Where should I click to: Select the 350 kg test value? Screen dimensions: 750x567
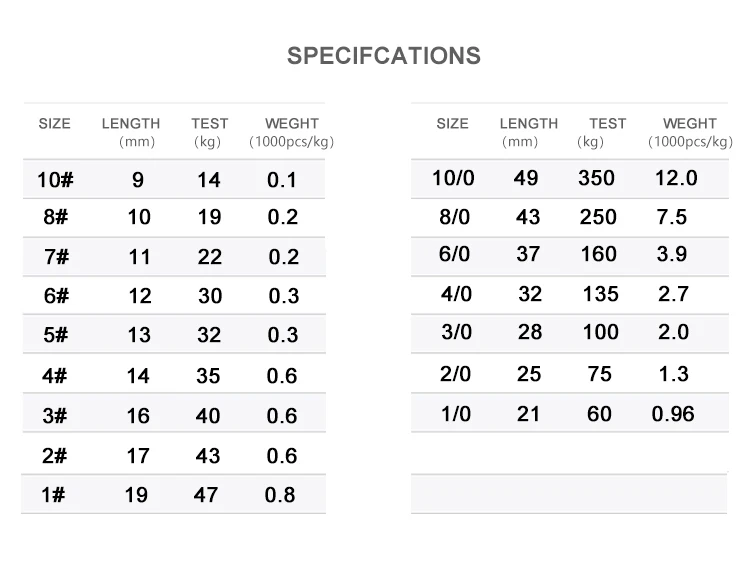(x=598, y=178)
